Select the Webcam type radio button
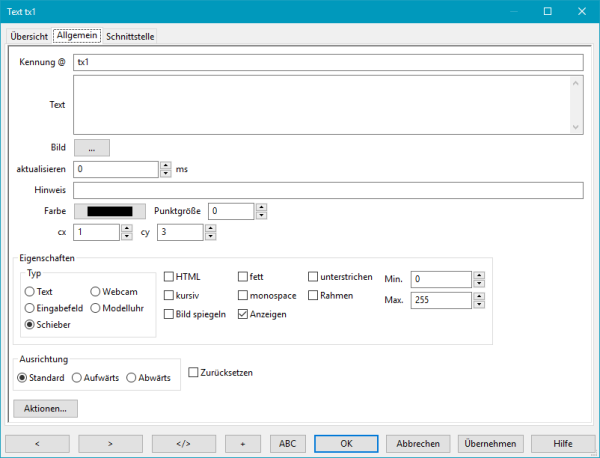This screenshot has width=600, height=458. pos(96,292)
